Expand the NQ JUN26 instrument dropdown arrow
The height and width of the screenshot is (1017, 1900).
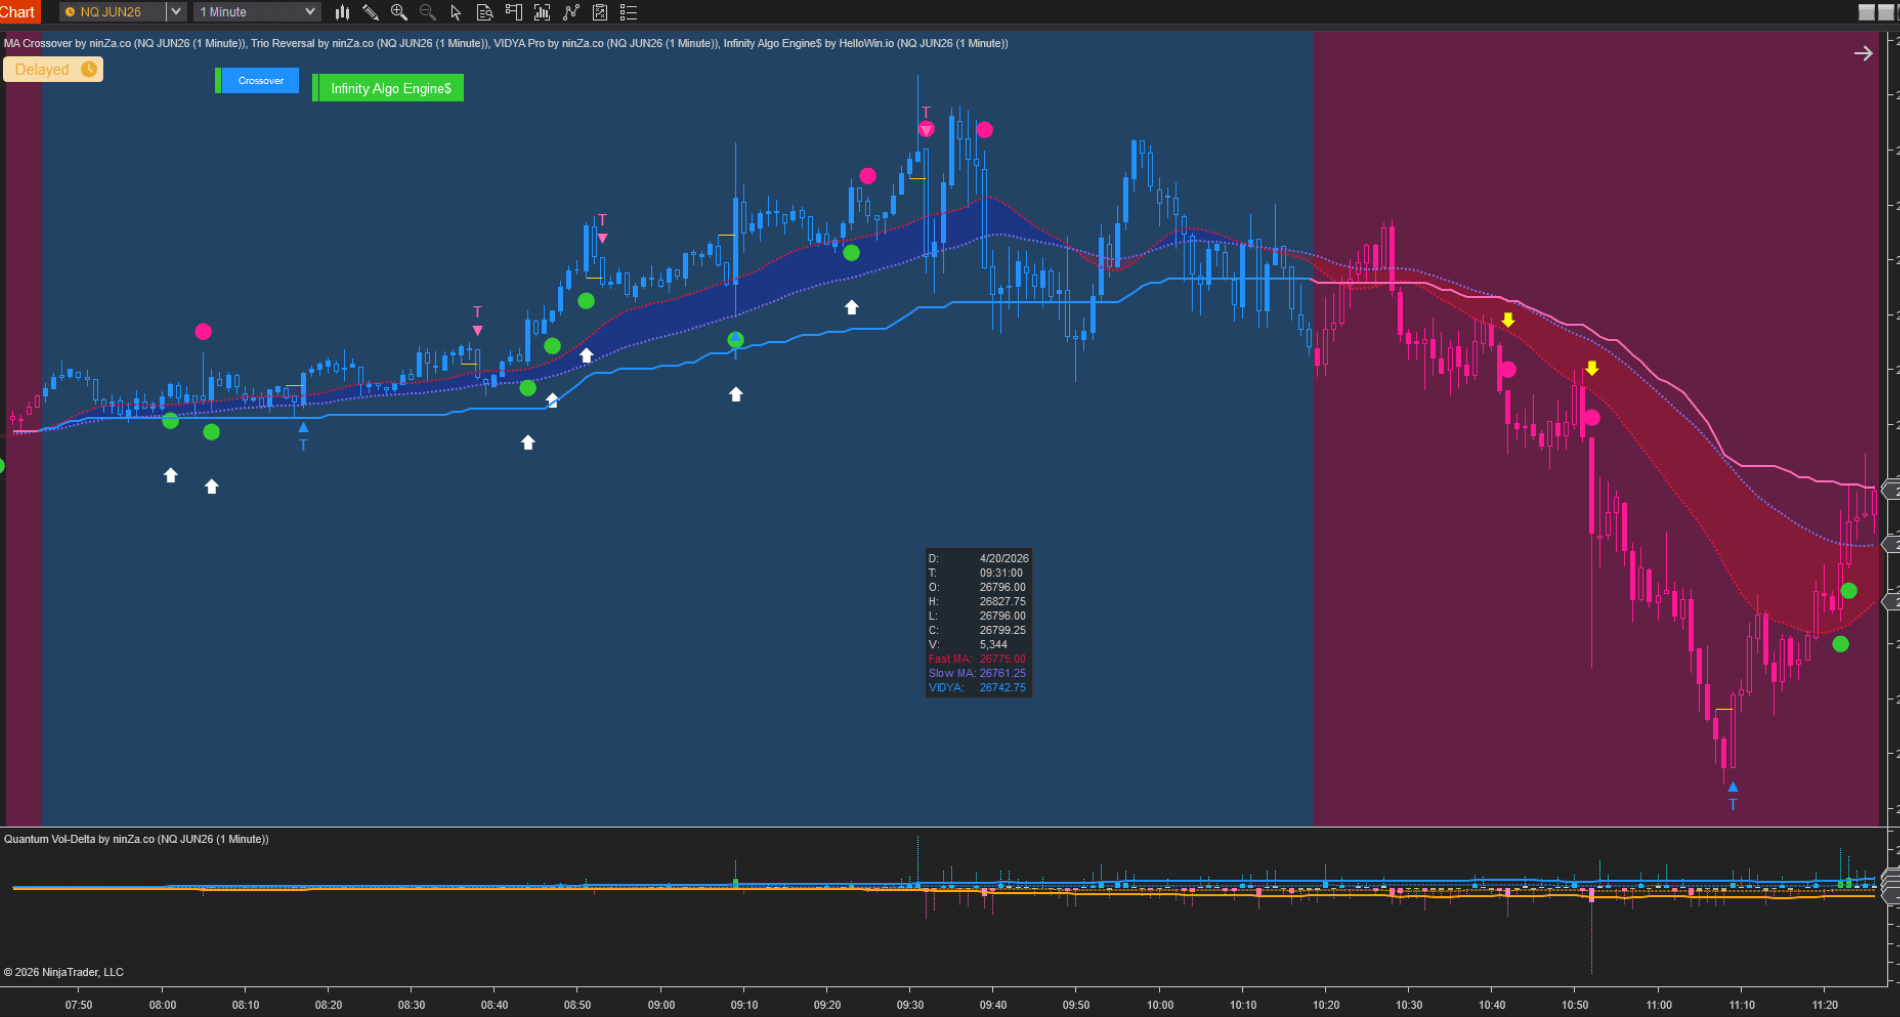point(176,12)
